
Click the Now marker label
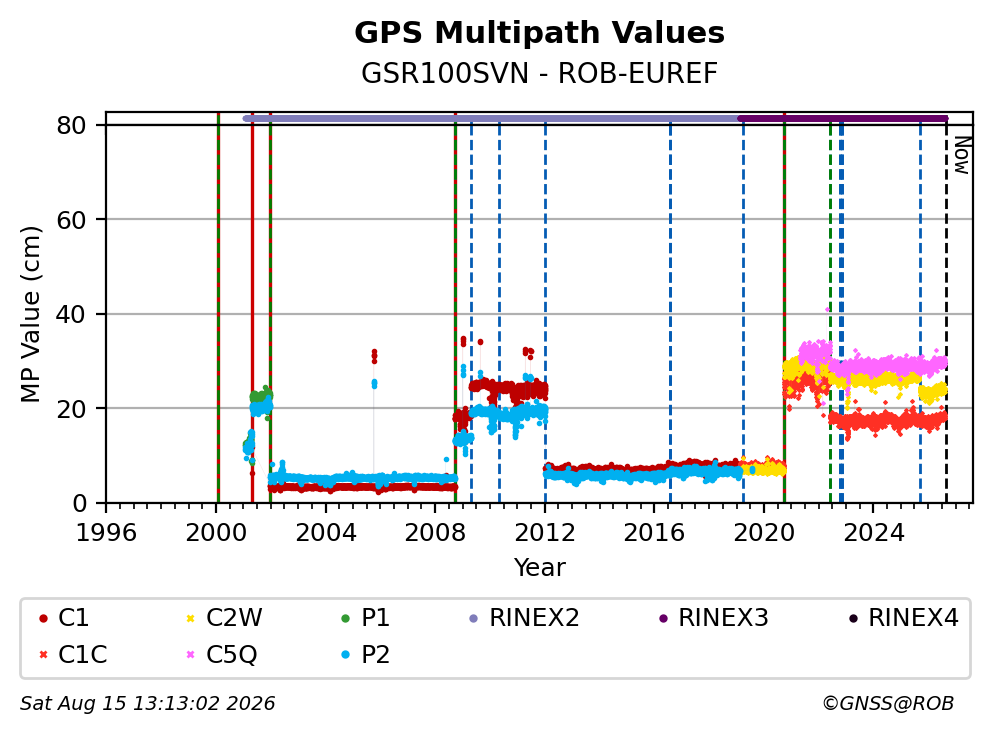pos(962,156)
